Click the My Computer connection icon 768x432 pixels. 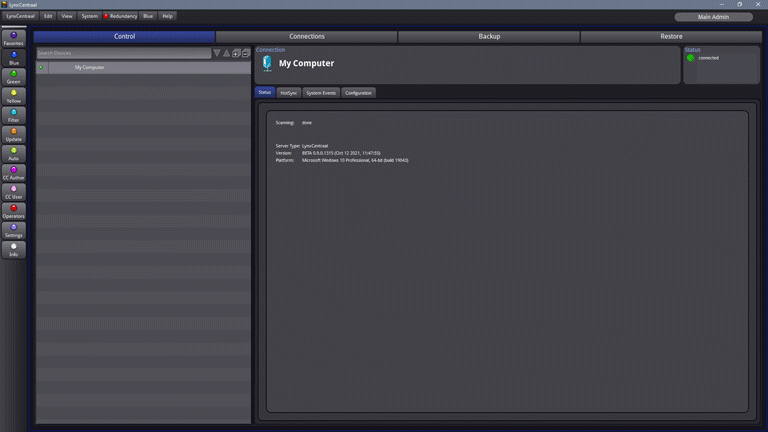[x=267, y=63]
